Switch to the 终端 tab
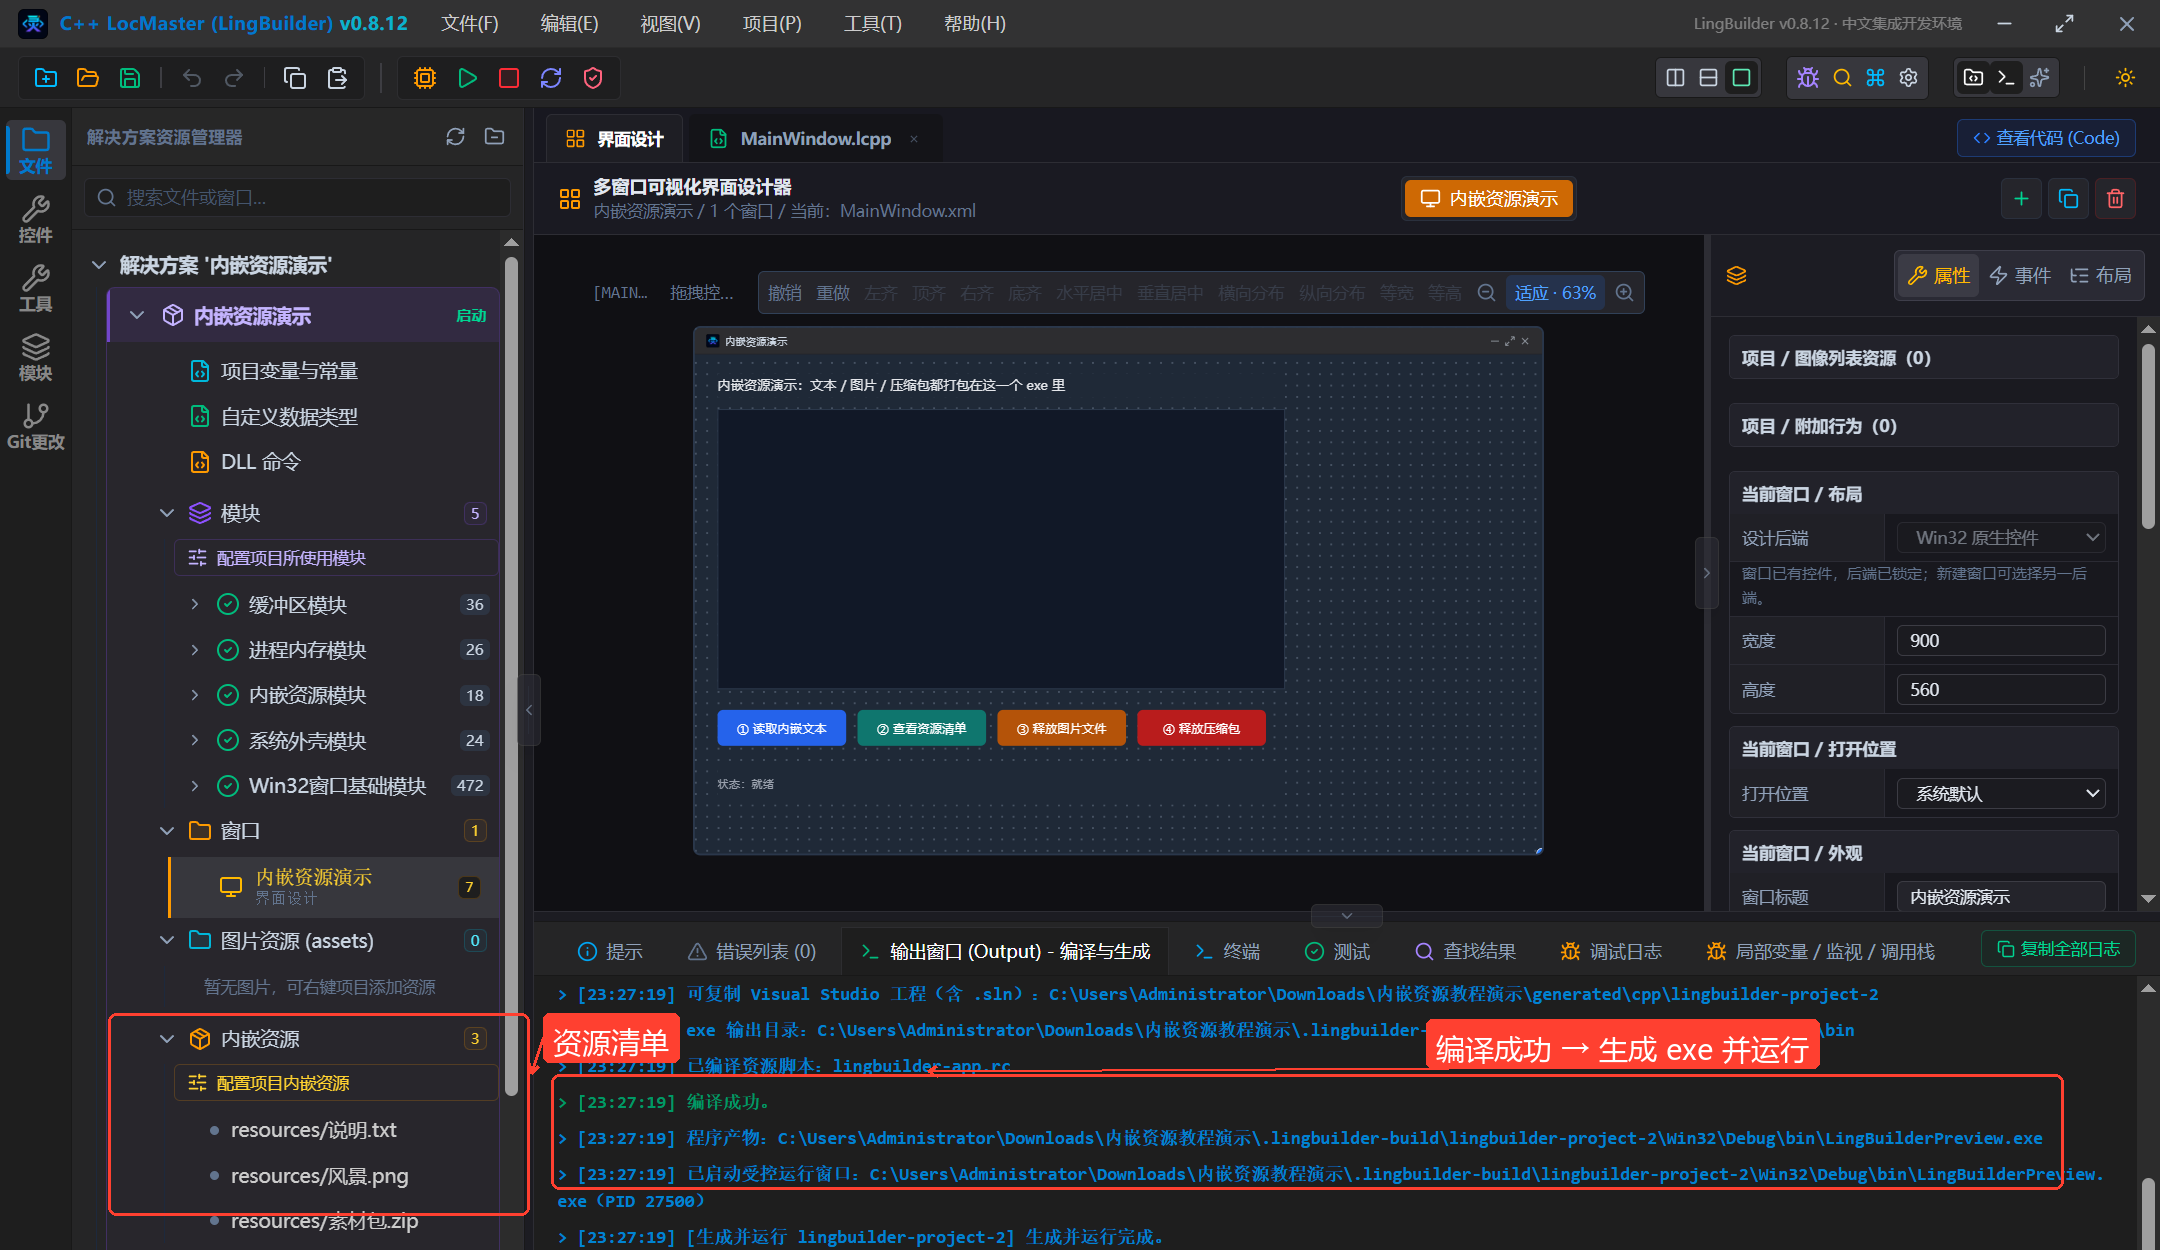The width and height of the screenshot is (2160, 1250). tap(1228, 951)
